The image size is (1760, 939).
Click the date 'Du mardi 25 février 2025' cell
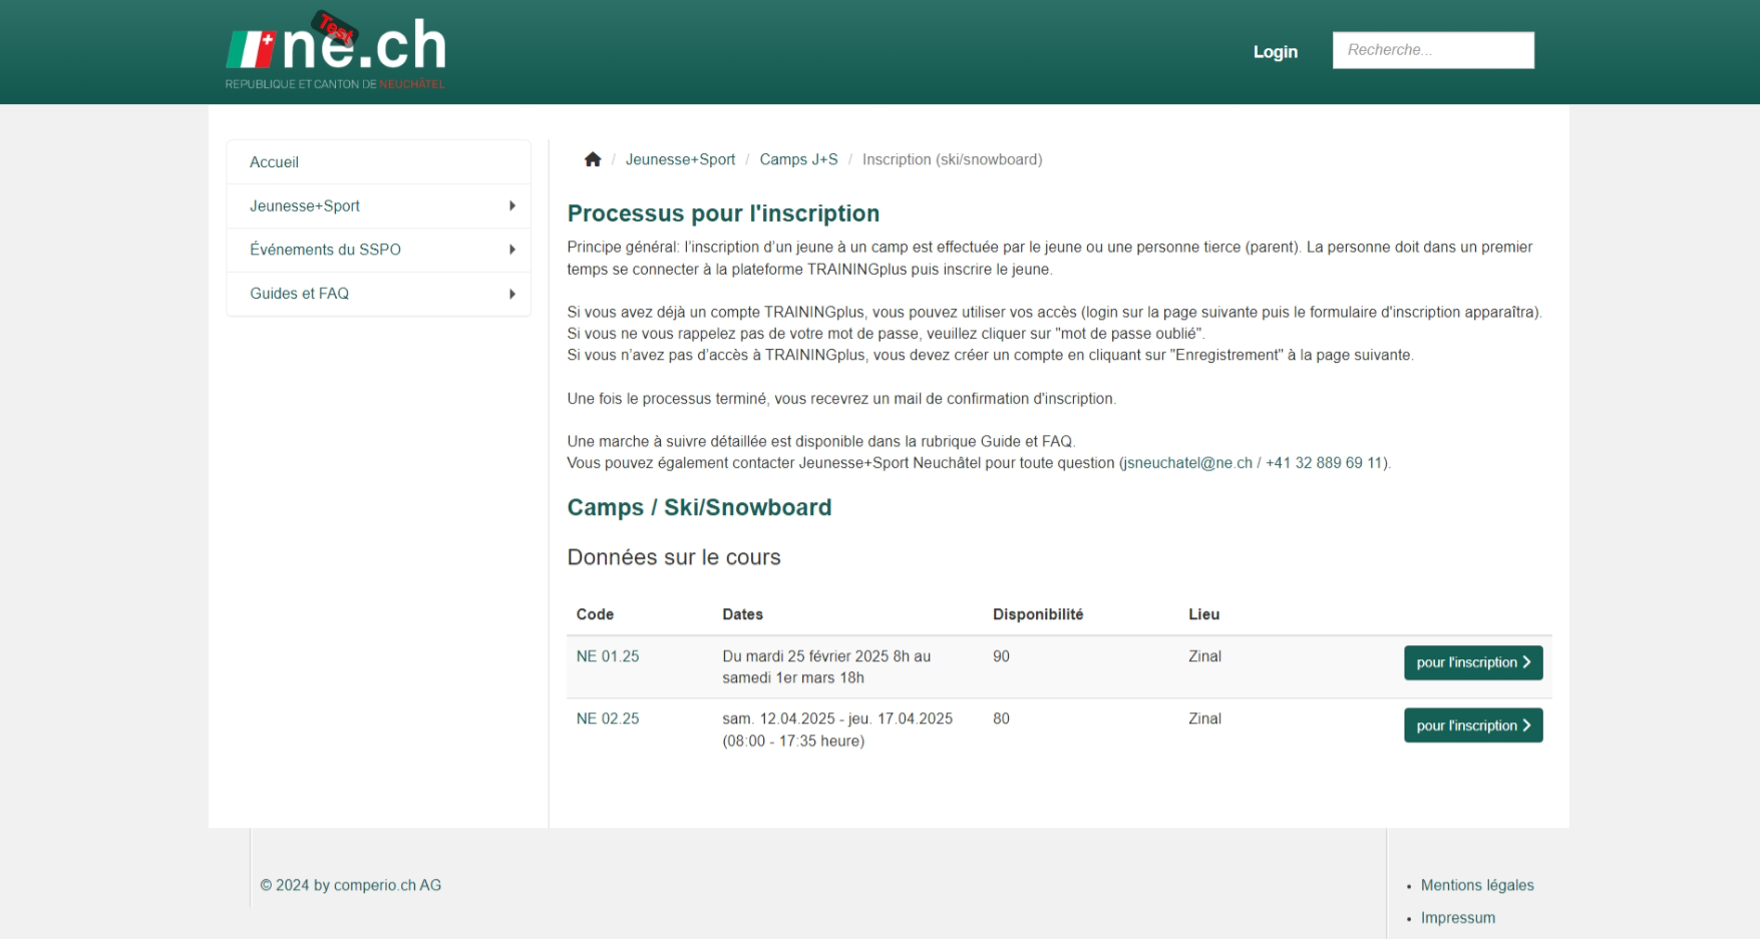[826, 667]
